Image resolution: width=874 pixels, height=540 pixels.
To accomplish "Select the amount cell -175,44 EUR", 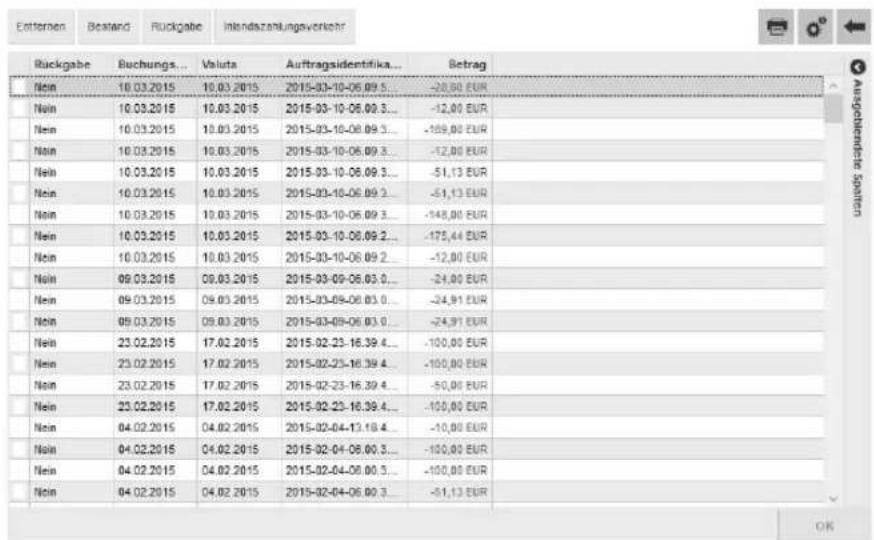I will click(455, 236).
